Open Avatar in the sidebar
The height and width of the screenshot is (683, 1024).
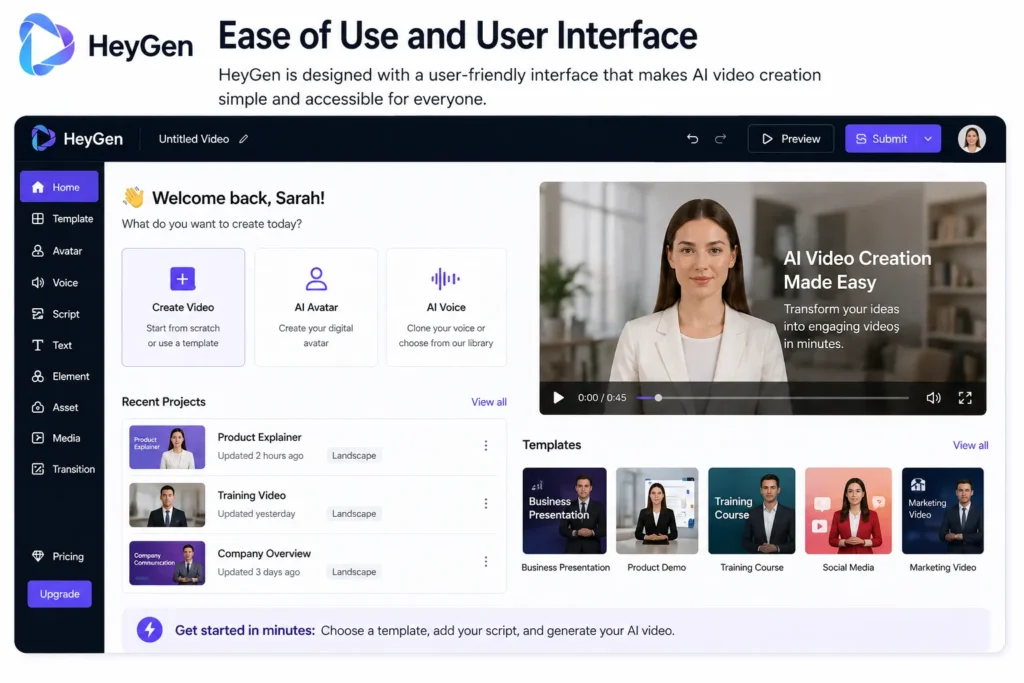click(57, 251)
